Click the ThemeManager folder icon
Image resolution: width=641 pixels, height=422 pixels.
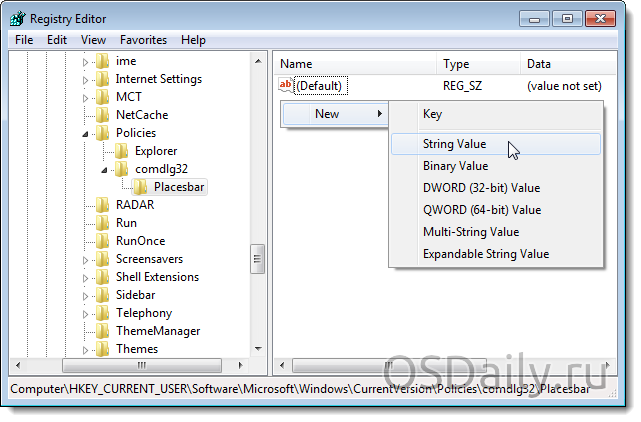click(x=102, y=331)
